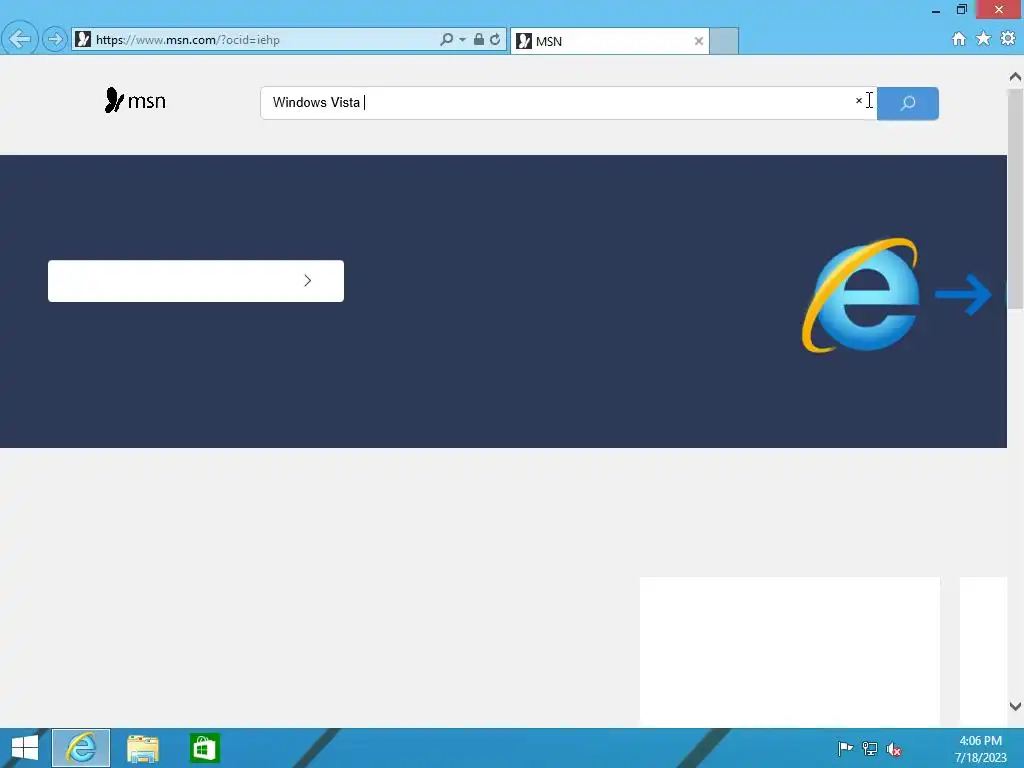The height and width of the screenshot is (768, 1024).
Task: Restore down the Internet Explorer window
Action: click(961, 9)
